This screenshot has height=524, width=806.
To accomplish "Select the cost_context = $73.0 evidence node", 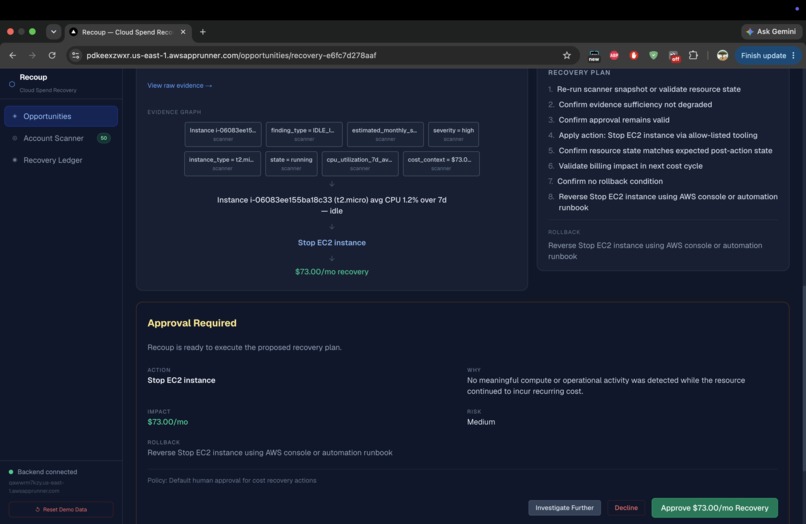I will pyautogui.click(x=441, y=164).
